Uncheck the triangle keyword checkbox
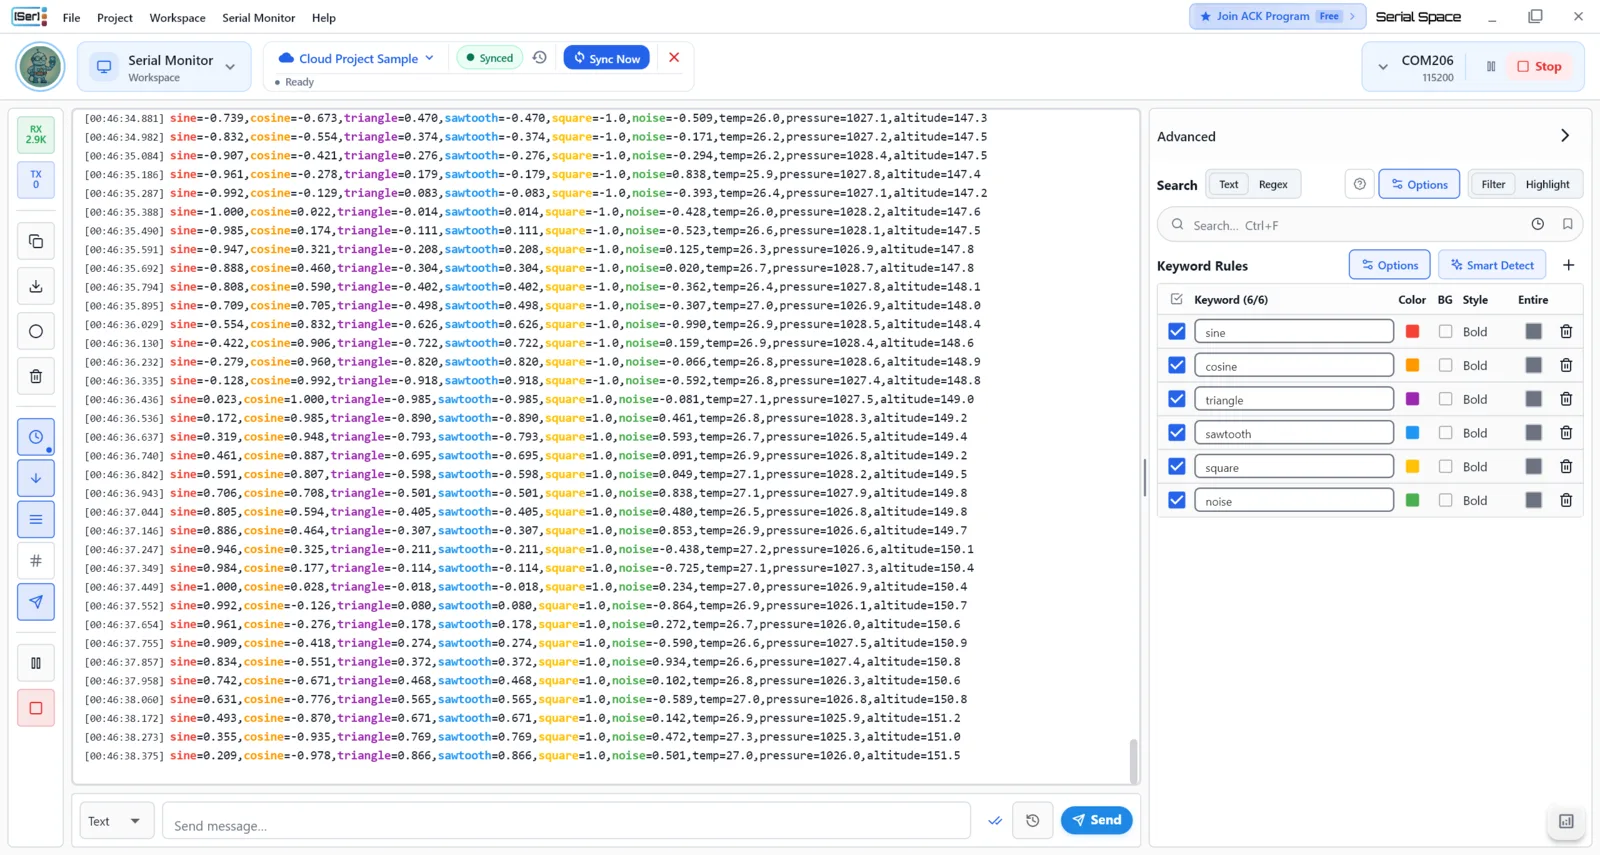Viewport: 1600px width, 855px height. click(x=1177, y=399)
